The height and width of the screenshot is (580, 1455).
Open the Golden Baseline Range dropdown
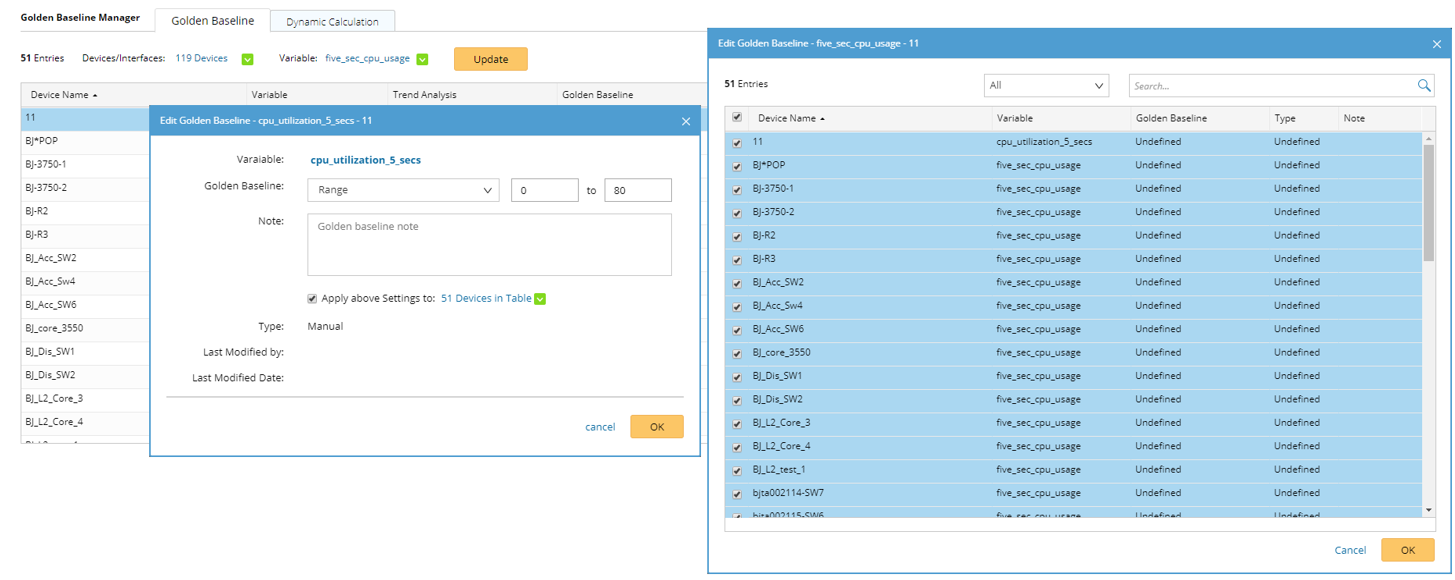(403, 190)
